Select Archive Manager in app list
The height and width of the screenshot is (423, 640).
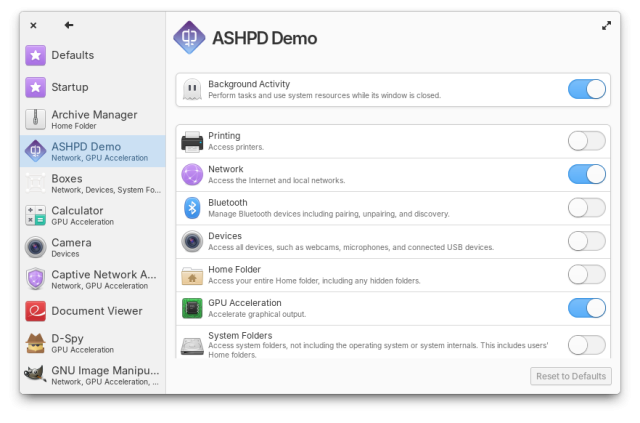(93, 119)
